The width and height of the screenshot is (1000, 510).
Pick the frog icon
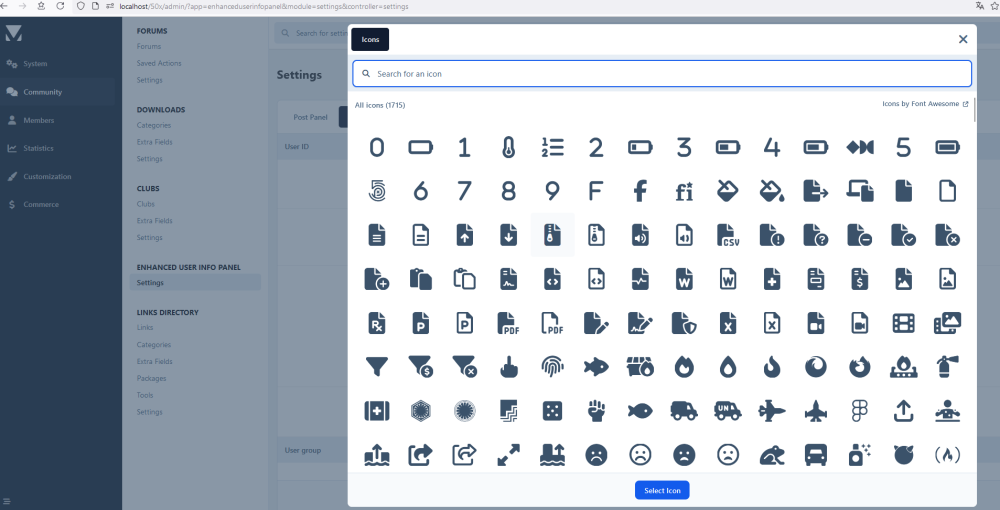coord(772,455)
